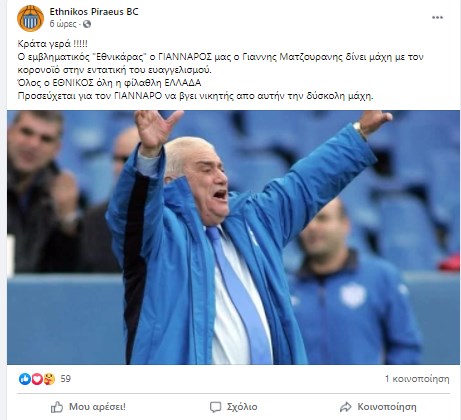Click the comment speech bubble icon

pyautogui.click(x=215, y=407)
